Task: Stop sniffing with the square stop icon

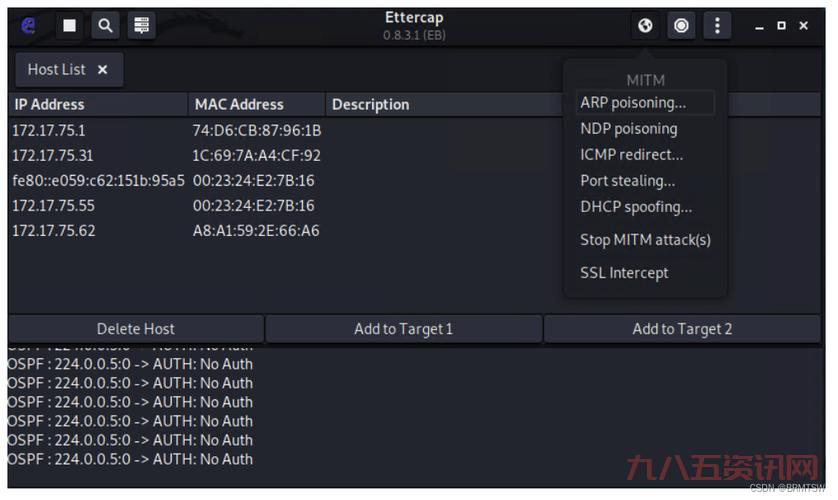Action: (x=69, y=25)
